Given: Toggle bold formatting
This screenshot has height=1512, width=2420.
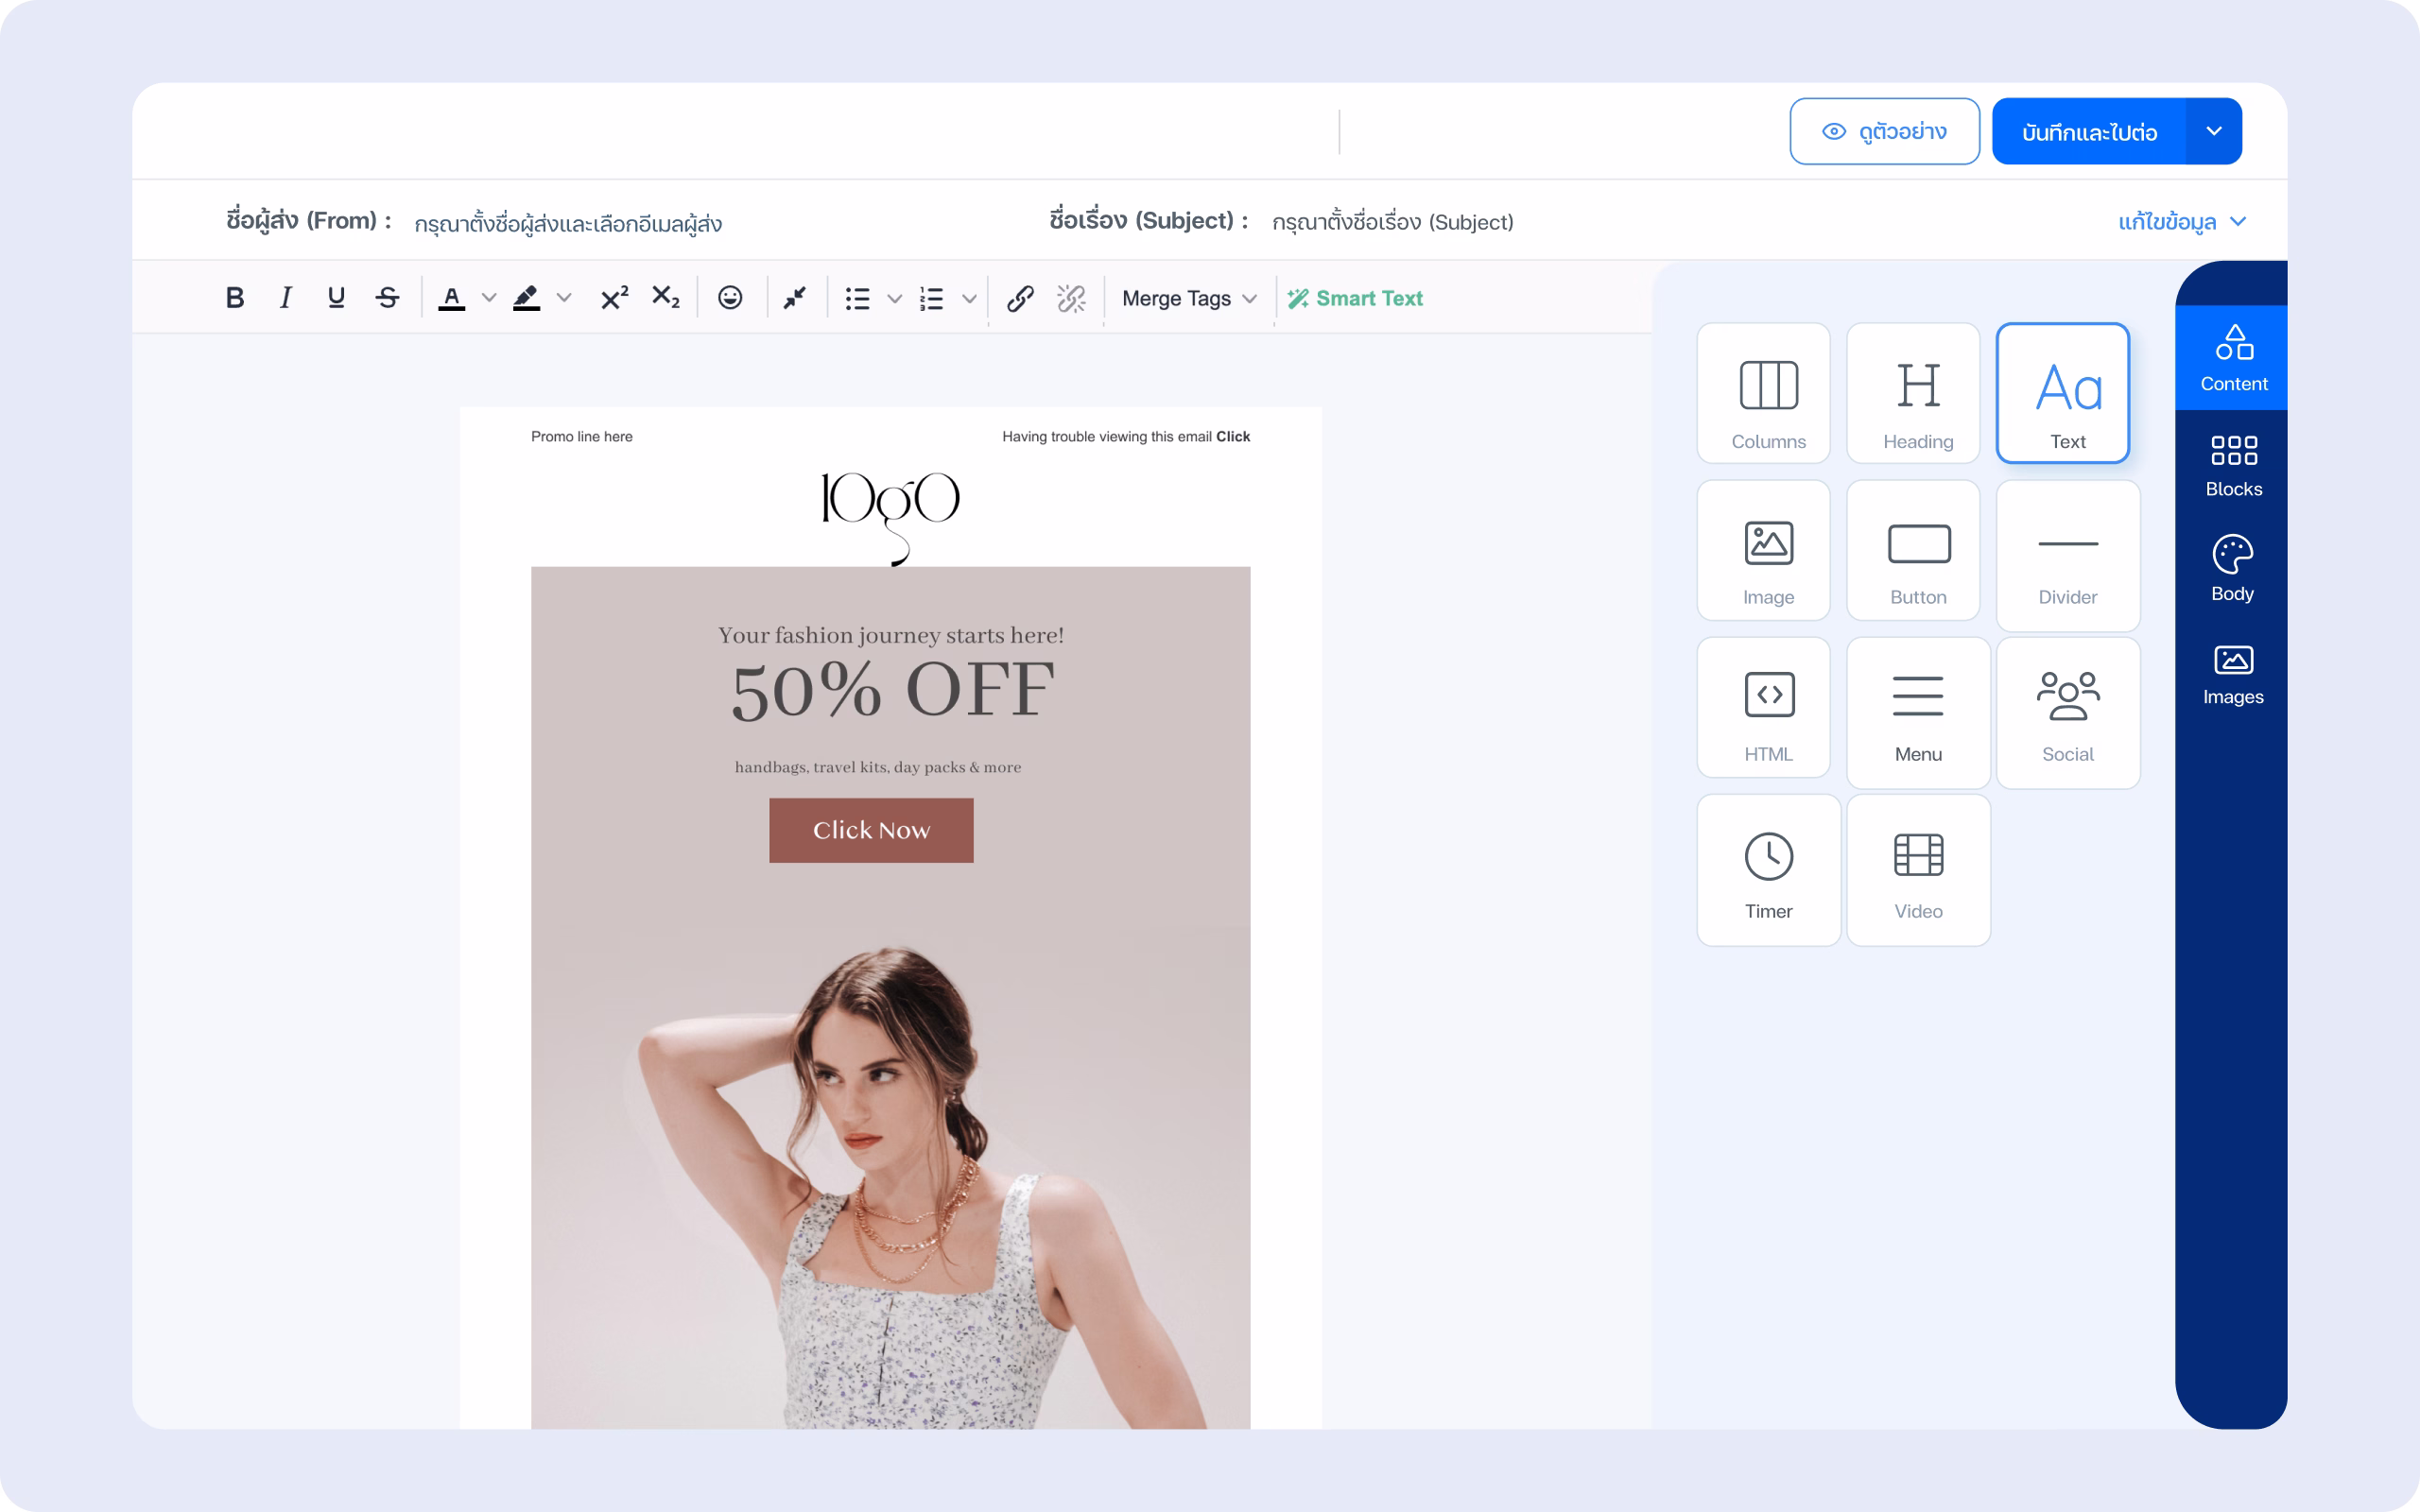Looking at the screenshot, I should point(235,298).
